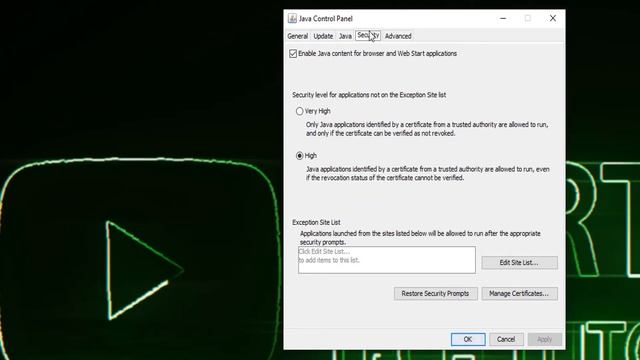
Task: Go to the Advanced tab
Action: (398, 36)
